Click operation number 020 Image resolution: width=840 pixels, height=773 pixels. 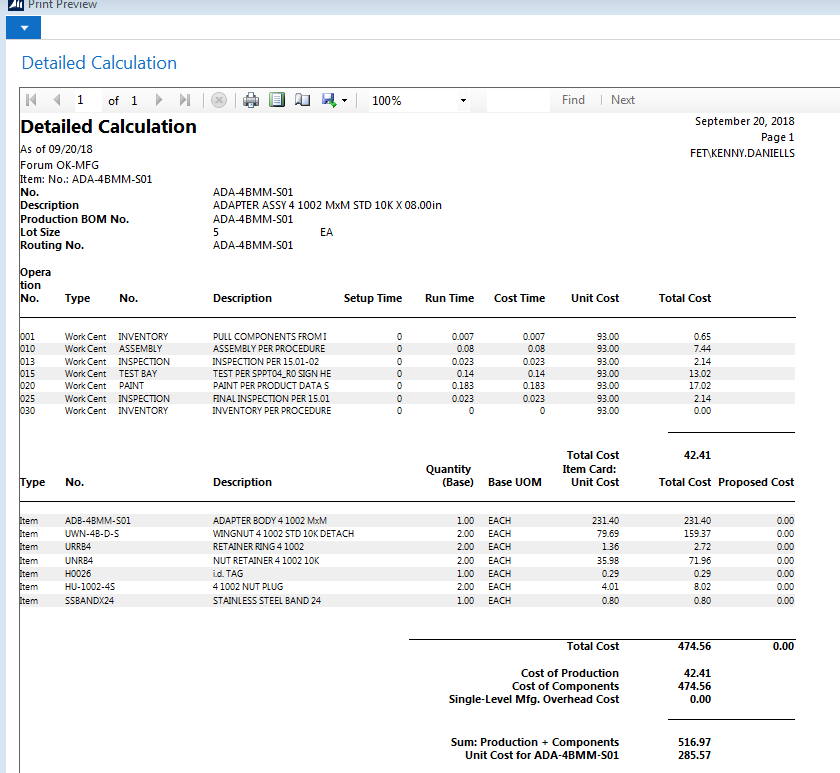(27, 386)
